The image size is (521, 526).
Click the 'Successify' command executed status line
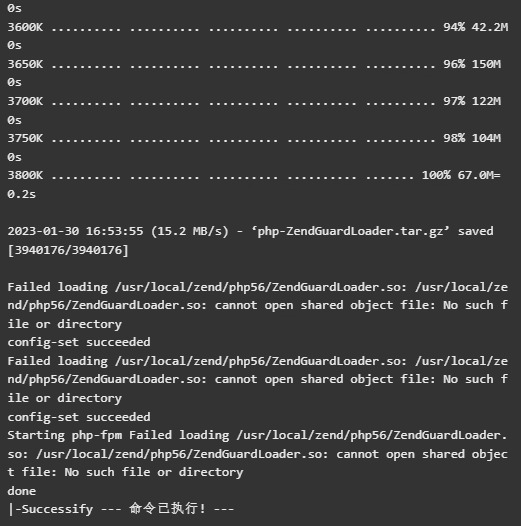[x=121, y=509]
